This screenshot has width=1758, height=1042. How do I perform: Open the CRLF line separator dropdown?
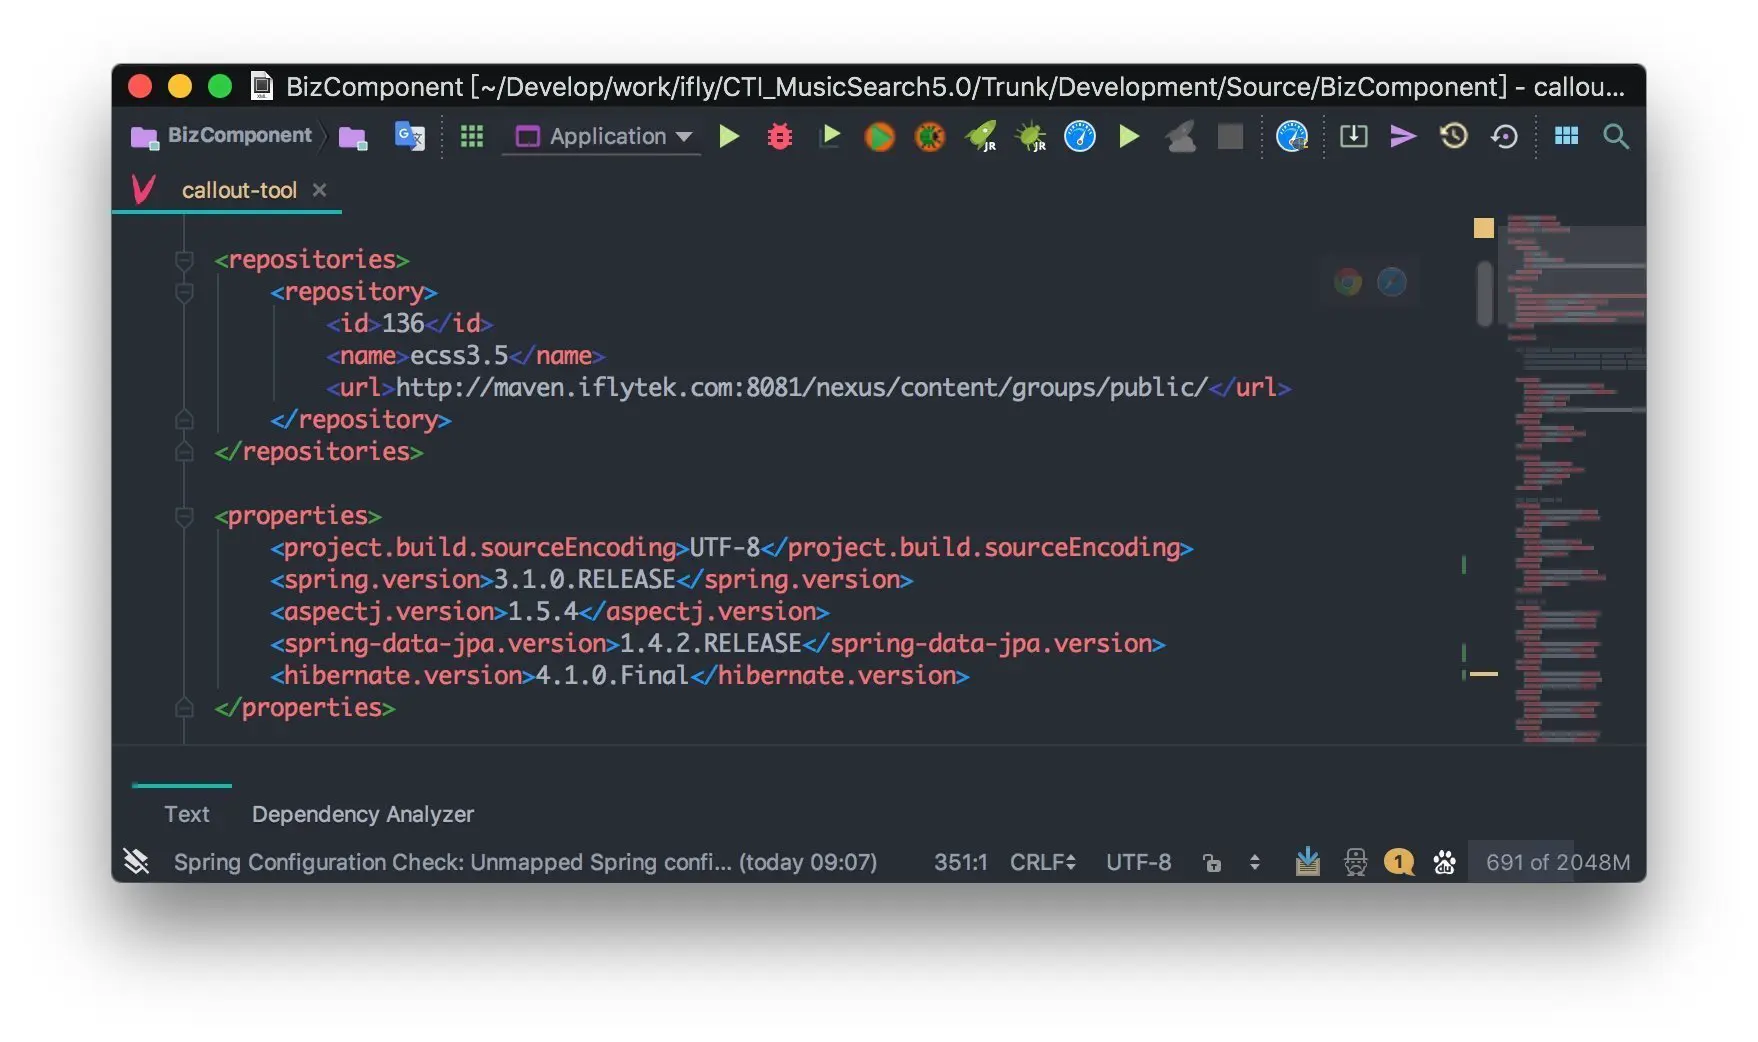tap(1042, 862)
